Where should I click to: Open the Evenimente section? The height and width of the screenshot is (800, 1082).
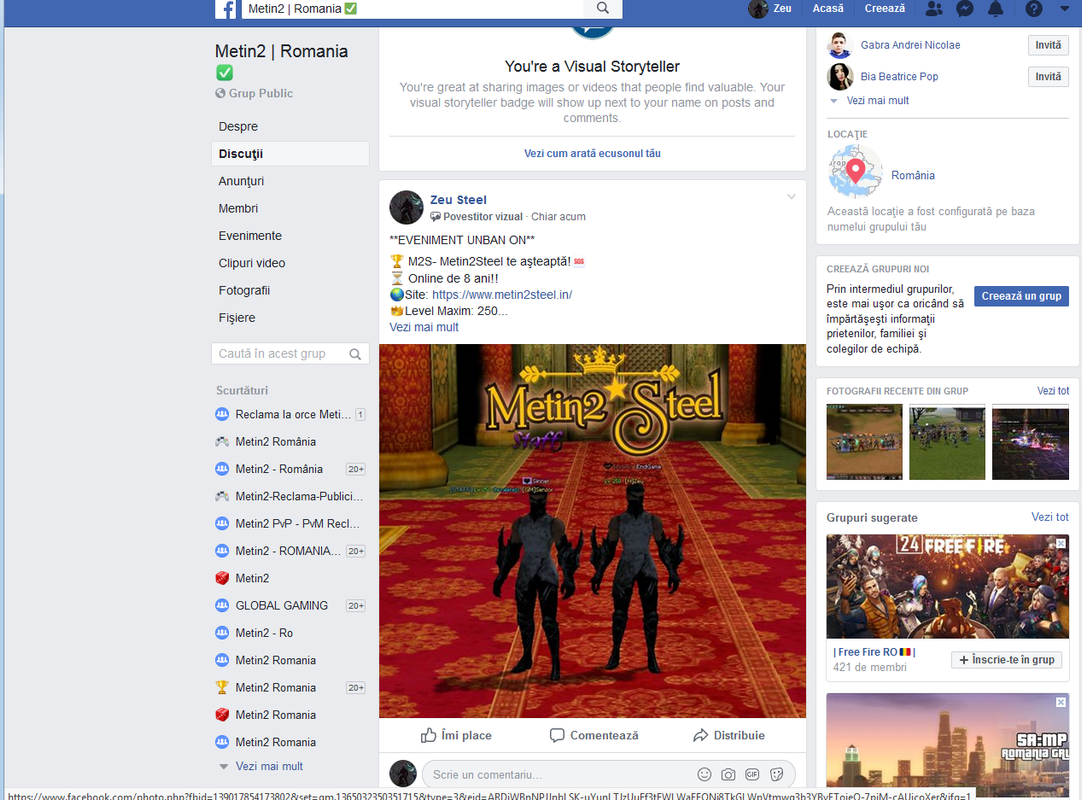coord(250,235)
